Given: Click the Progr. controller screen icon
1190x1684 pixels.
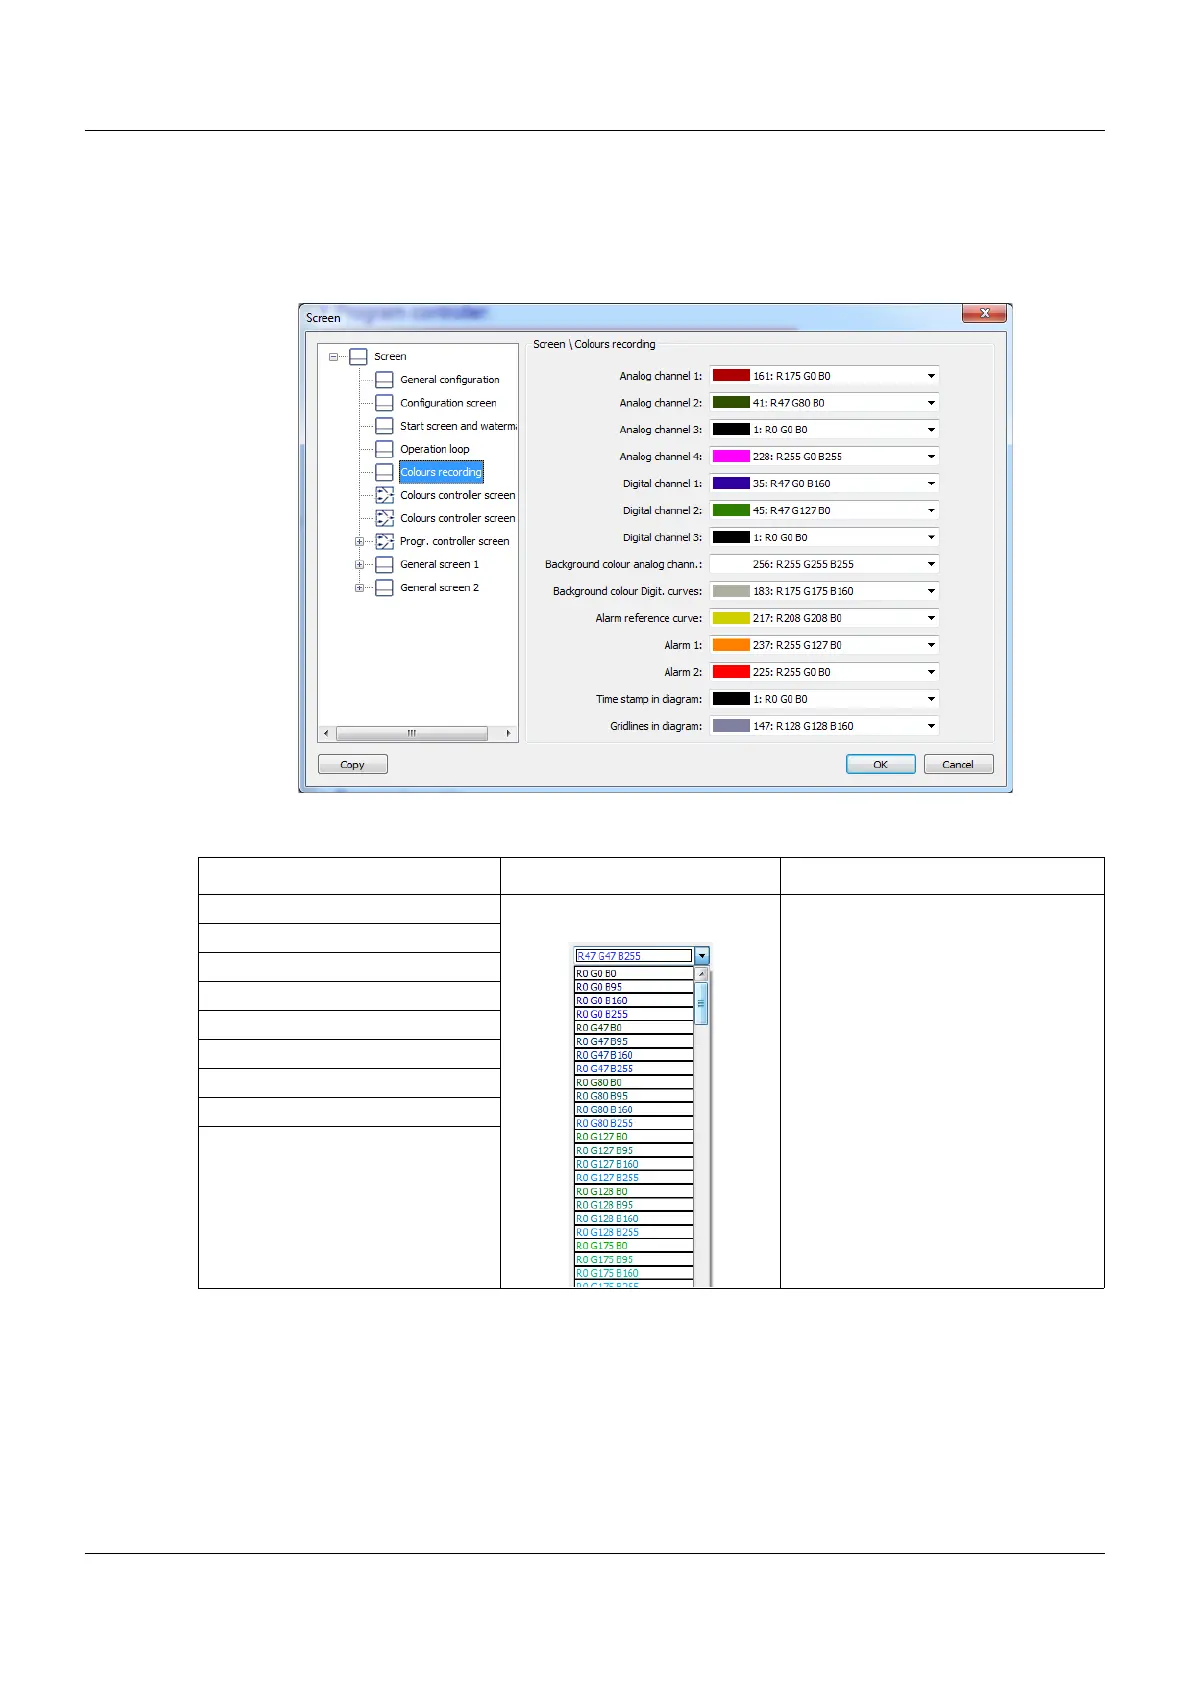Looking at the screenshot, I should (x=384, y=541).
